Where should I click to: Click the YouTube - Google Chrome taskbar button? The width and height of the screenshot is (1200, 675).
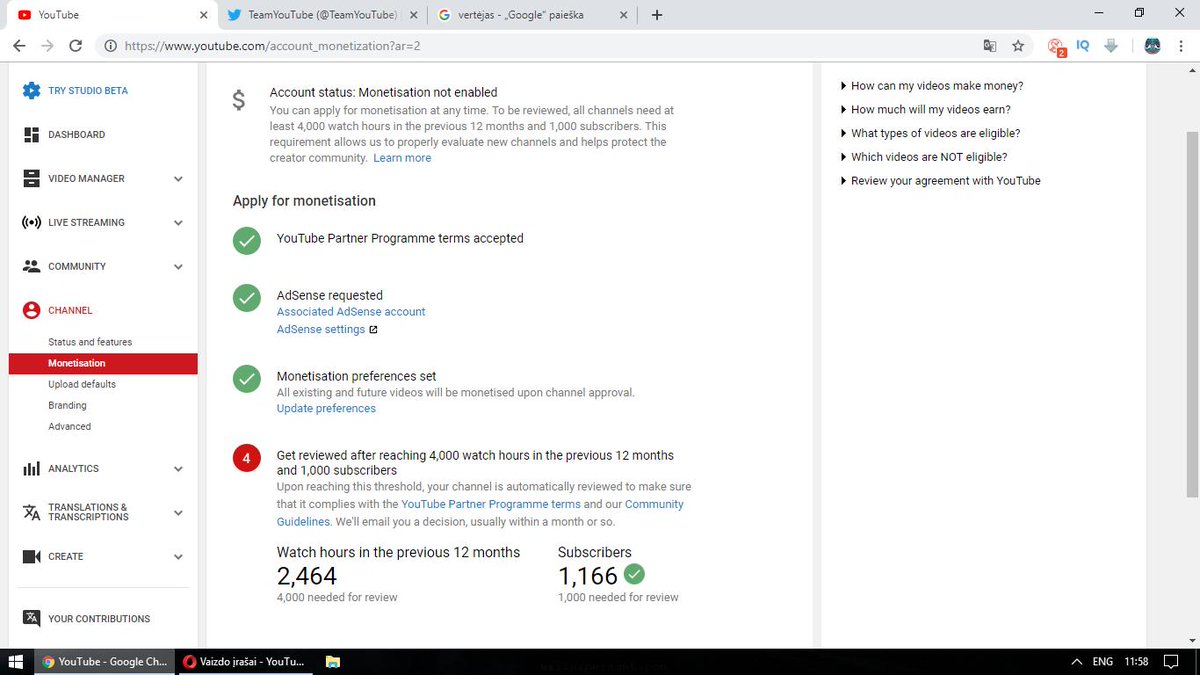[x=105, y=661]
